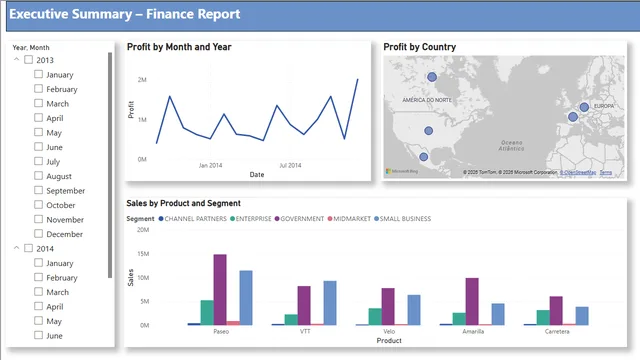Viewport: 640px width, 360px height.
Task: Check February under 2014
Action: tap(38, 277)
